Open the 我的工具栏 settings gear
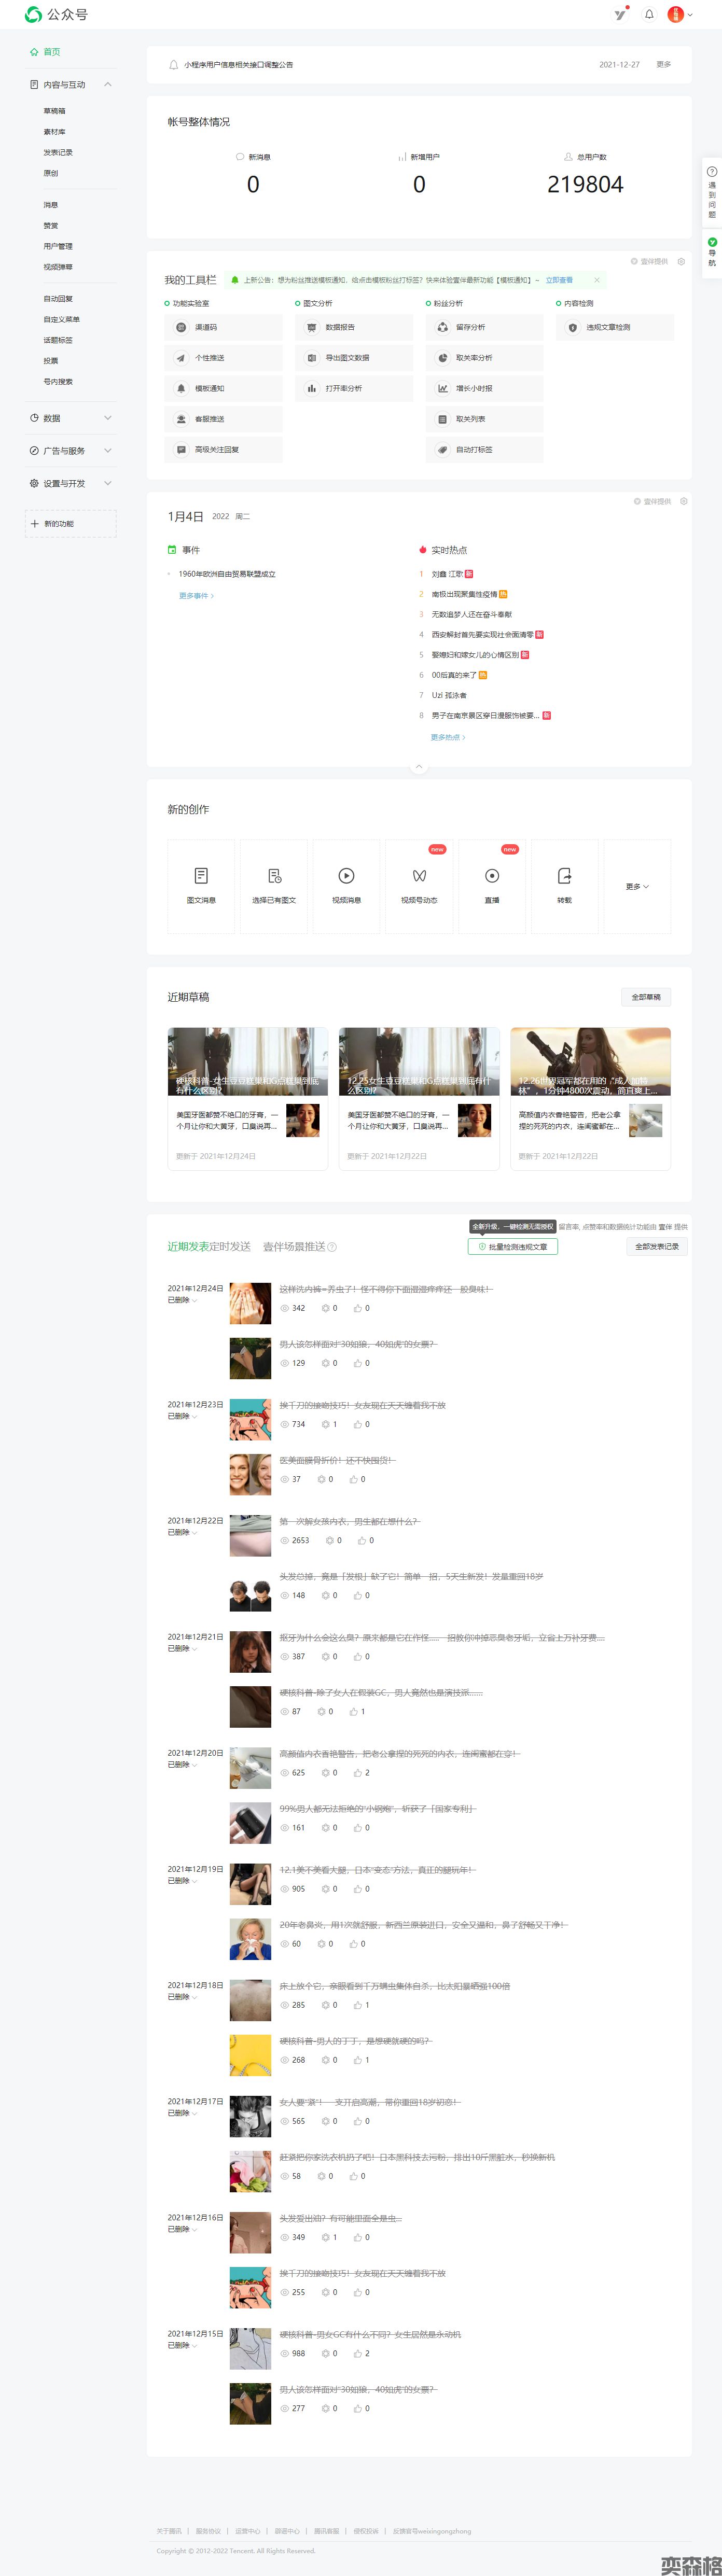Image resolution: width=722 pixels, height=2576 pixels. click(681, 261)
